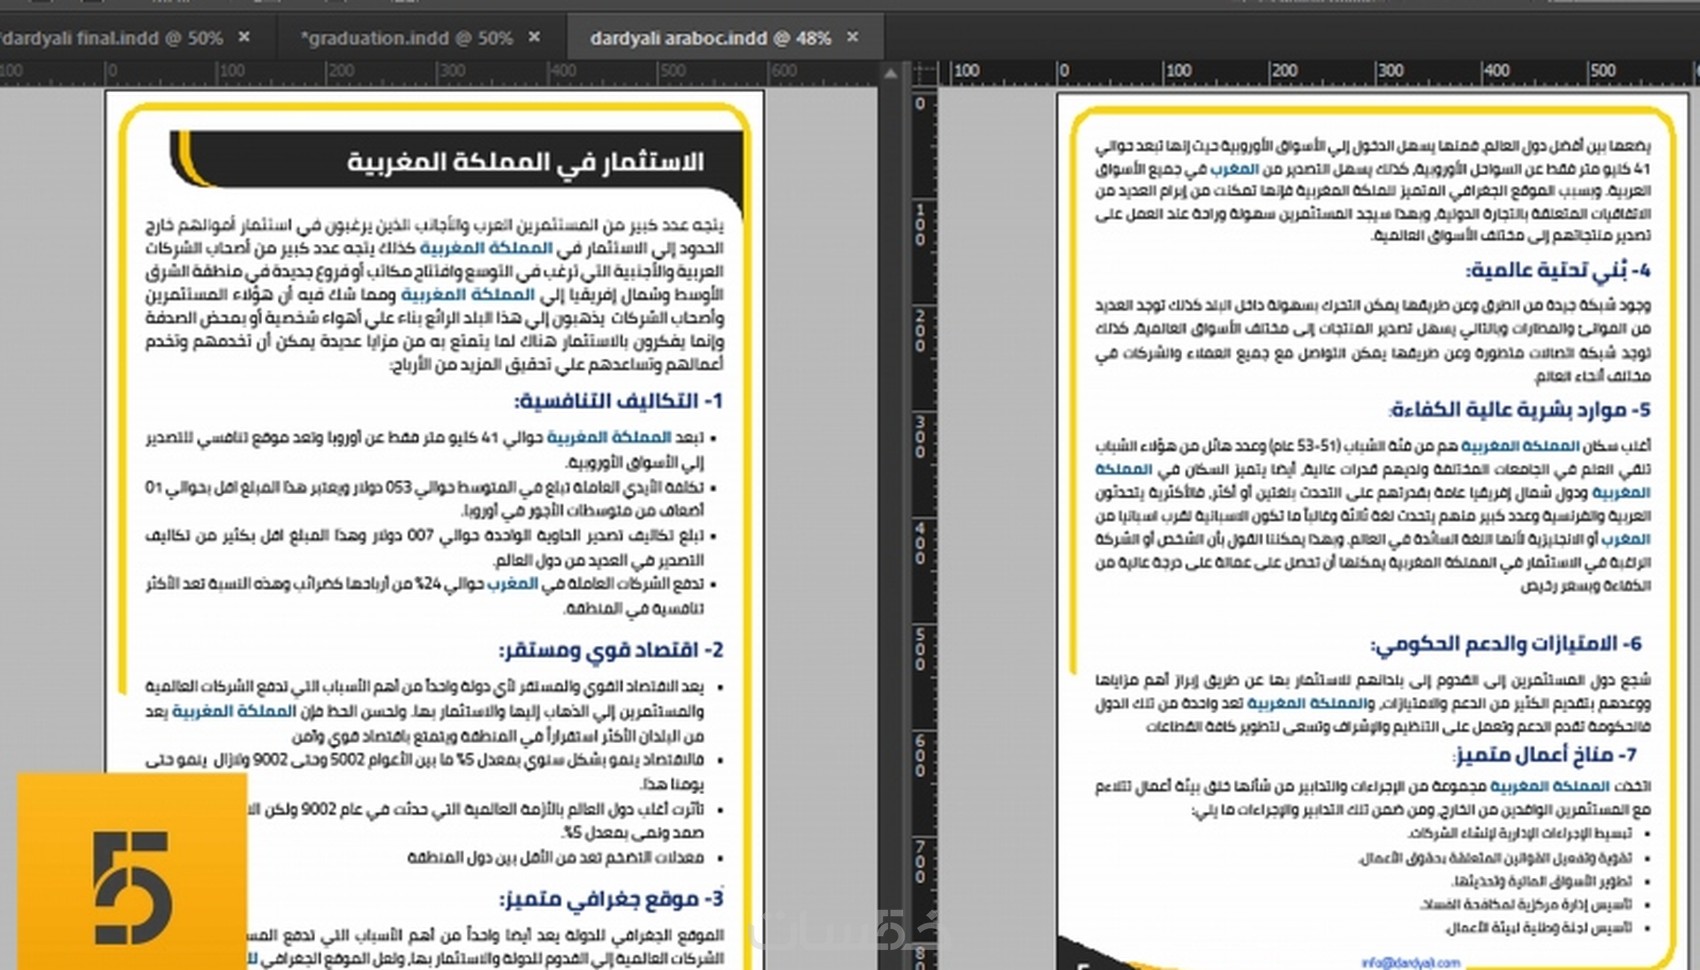Screen dimensions: 1700x970
Task: Switch to the dardyali final.indd document tab
Action: [111, 38]
